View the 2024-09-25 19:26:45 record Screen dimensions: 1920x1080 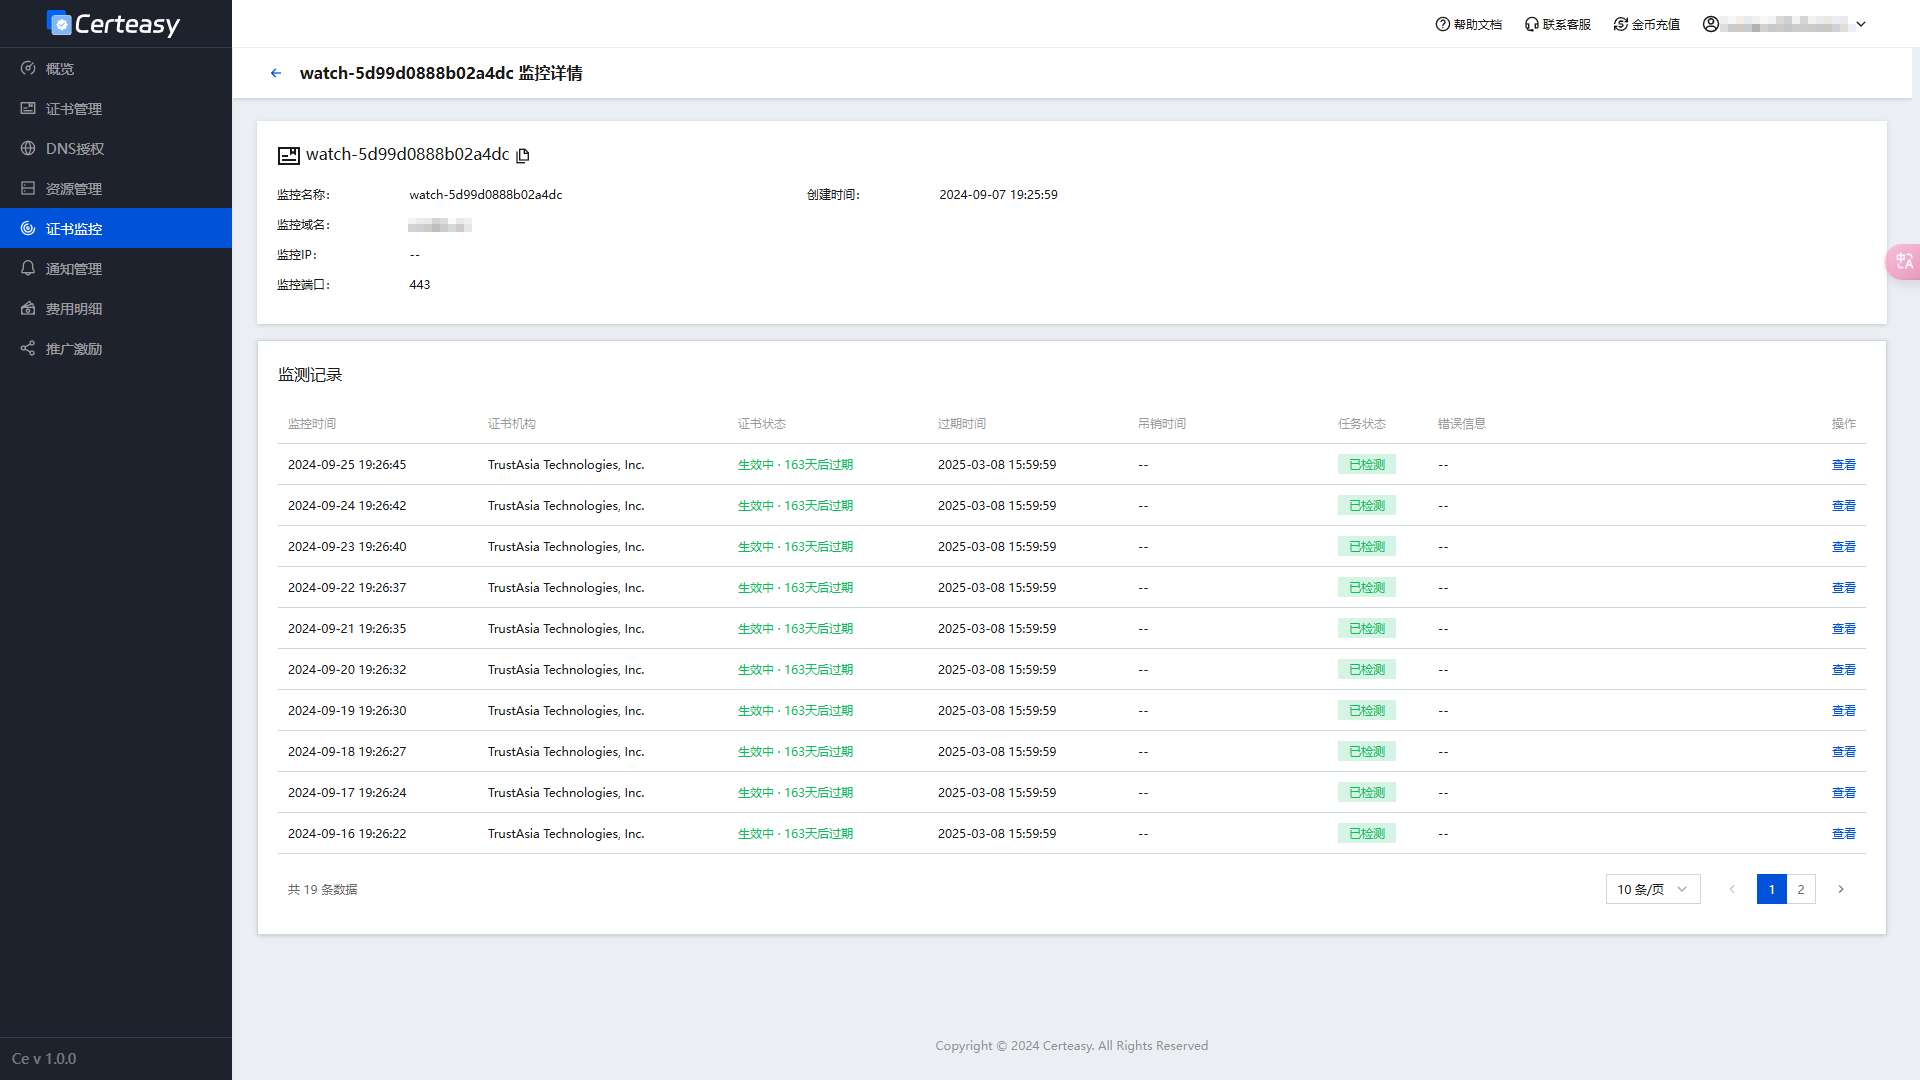click(x=1843, y=465)
